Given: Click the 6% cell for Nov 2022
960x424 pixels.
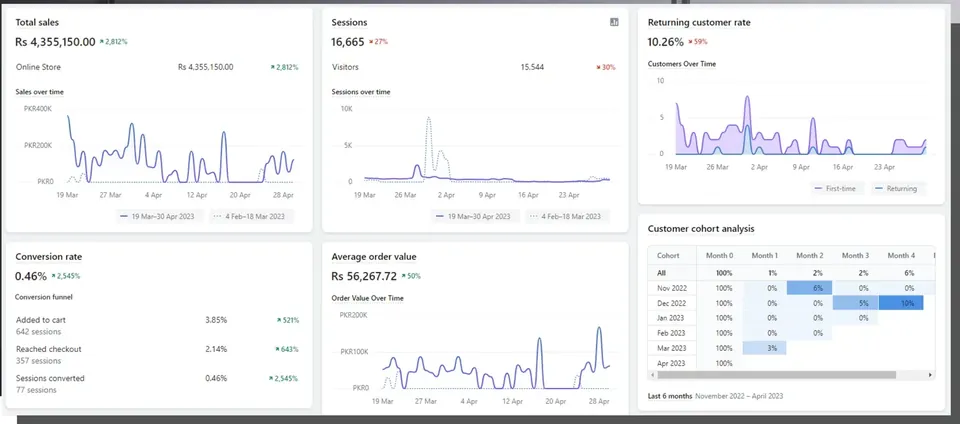Looking at the screenshot, I should coord(809,288).
